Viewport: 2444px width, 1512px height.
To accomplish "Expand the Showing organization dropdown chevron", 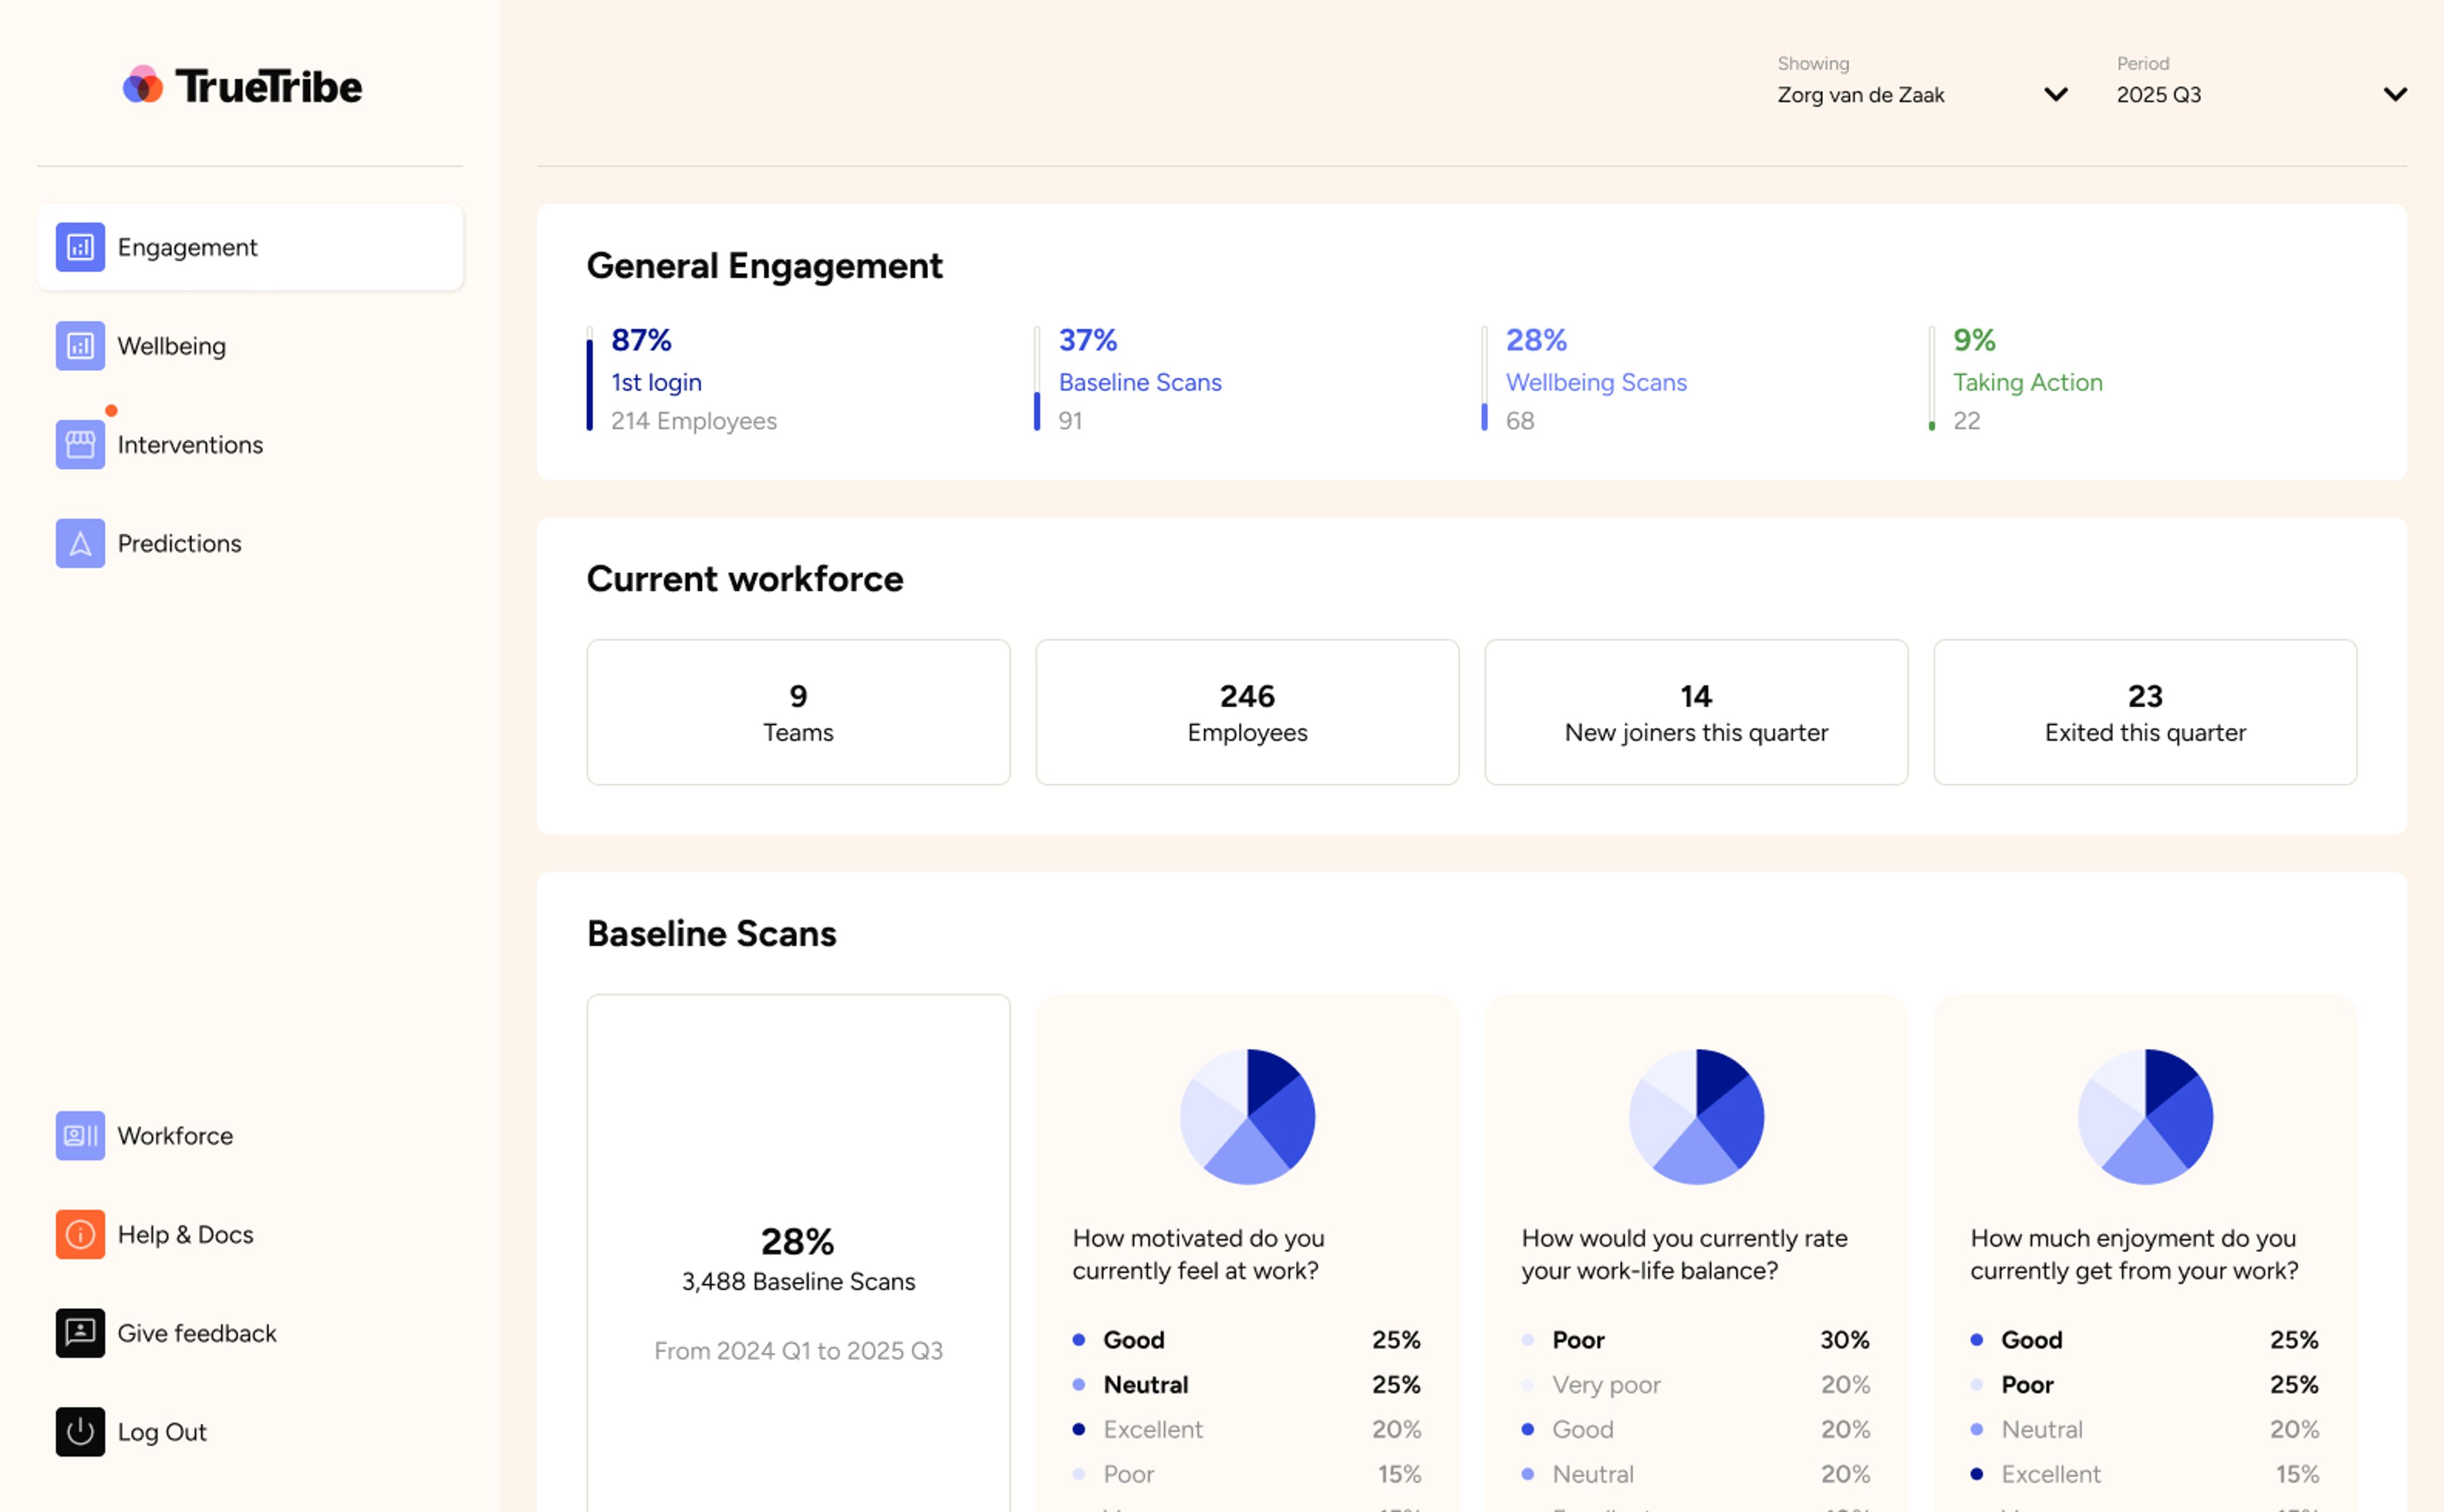I will 2055,95.
